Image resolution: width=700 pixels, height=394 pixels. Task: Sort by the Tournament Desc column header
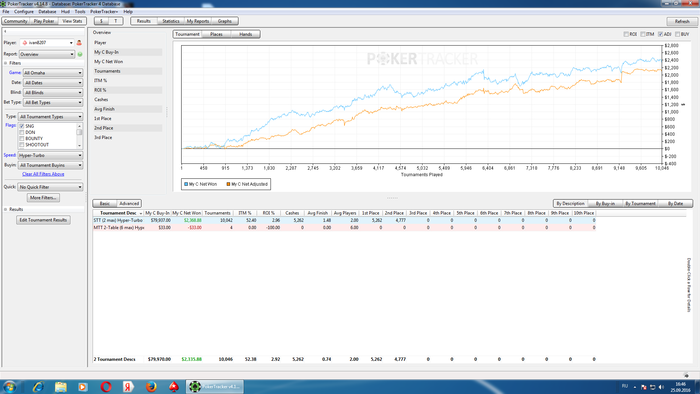[118, 213]
